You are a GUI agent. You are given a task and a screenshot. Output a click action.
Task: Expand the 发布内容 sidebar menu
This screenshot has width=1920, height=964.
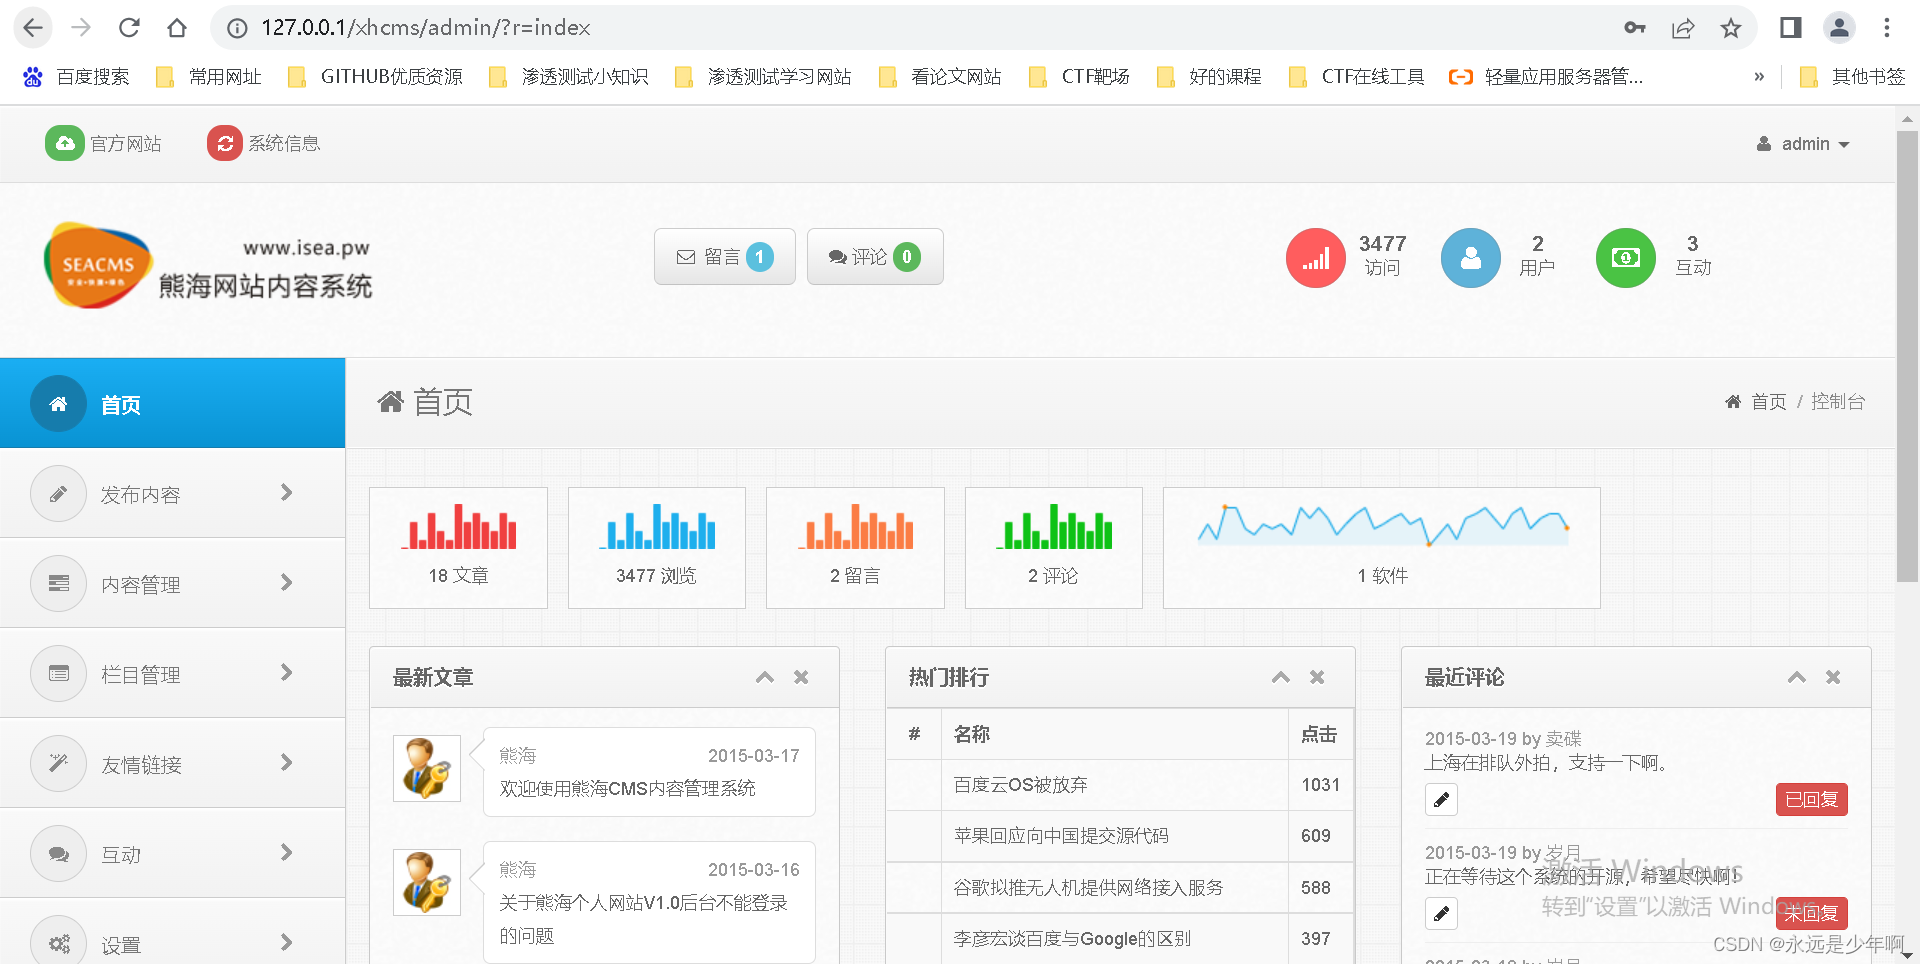click(172, 493)
